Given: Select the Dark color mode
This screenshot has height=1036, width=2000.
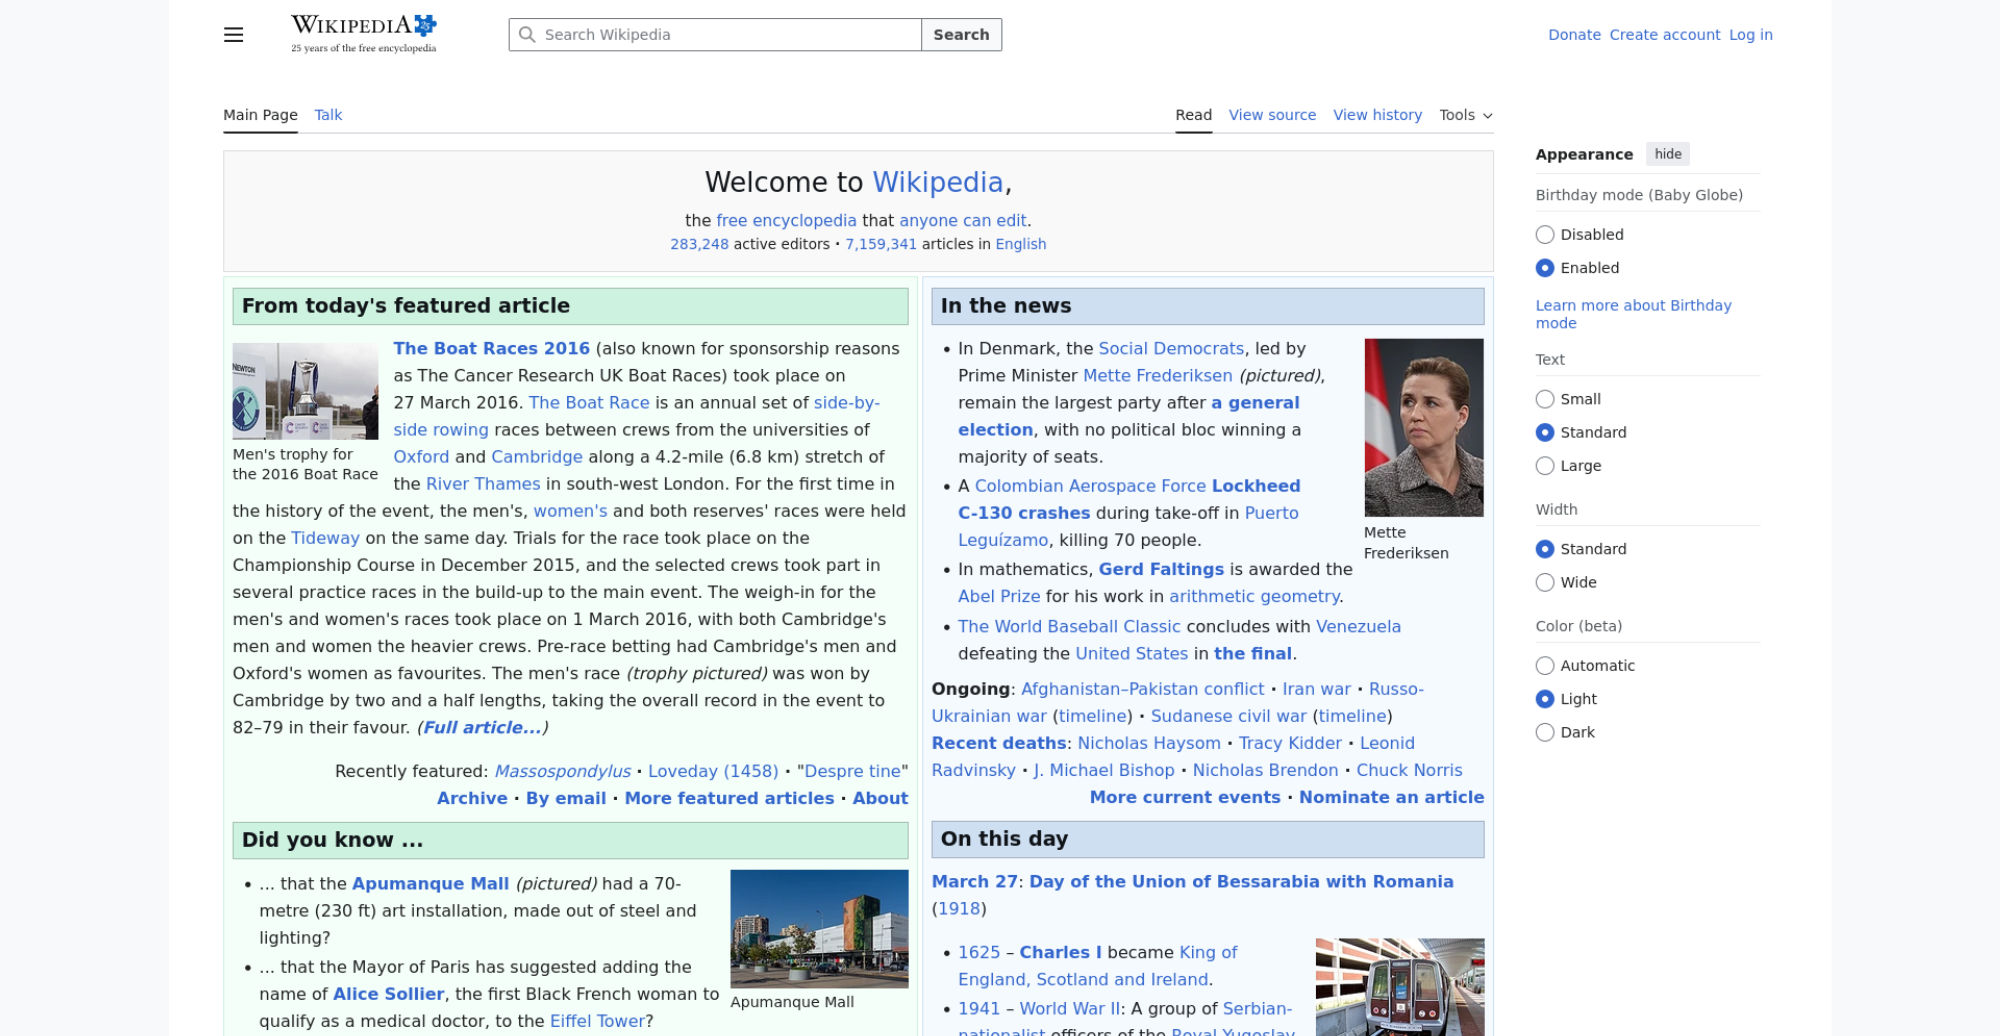Looking at the screenshot, I should pos(1545,732).
